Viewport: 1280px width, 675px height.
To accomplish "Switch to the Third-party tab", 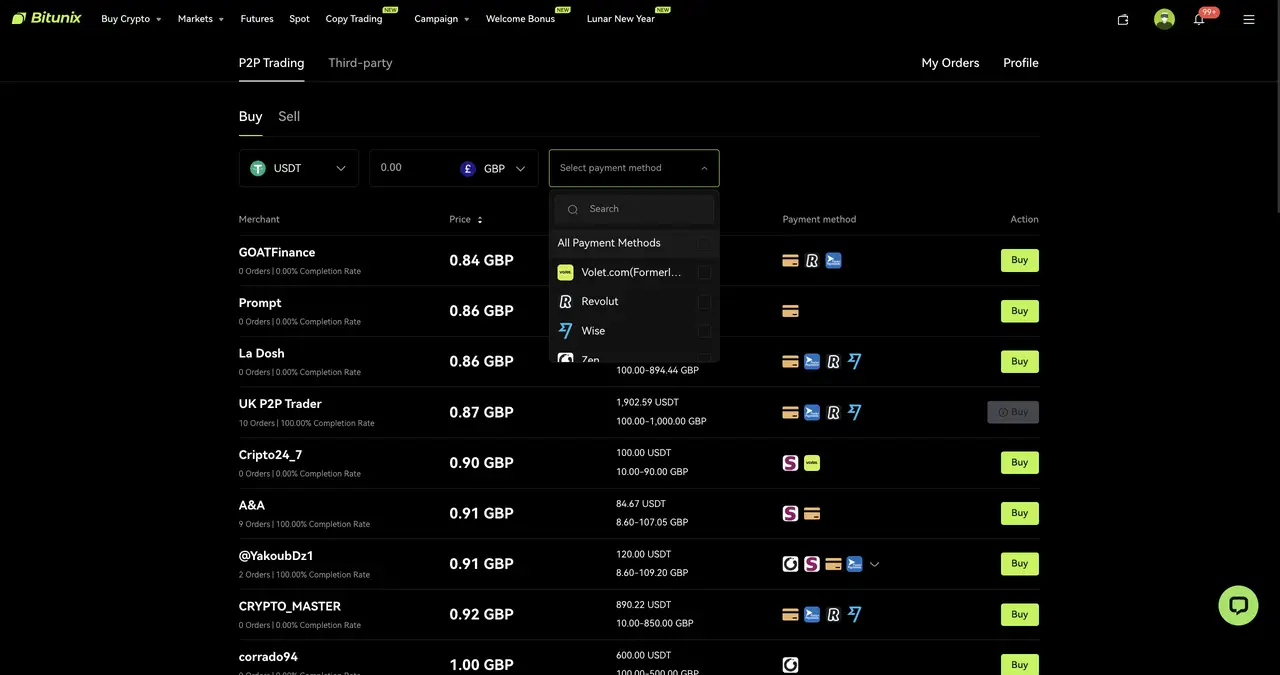I will point(360,62).
